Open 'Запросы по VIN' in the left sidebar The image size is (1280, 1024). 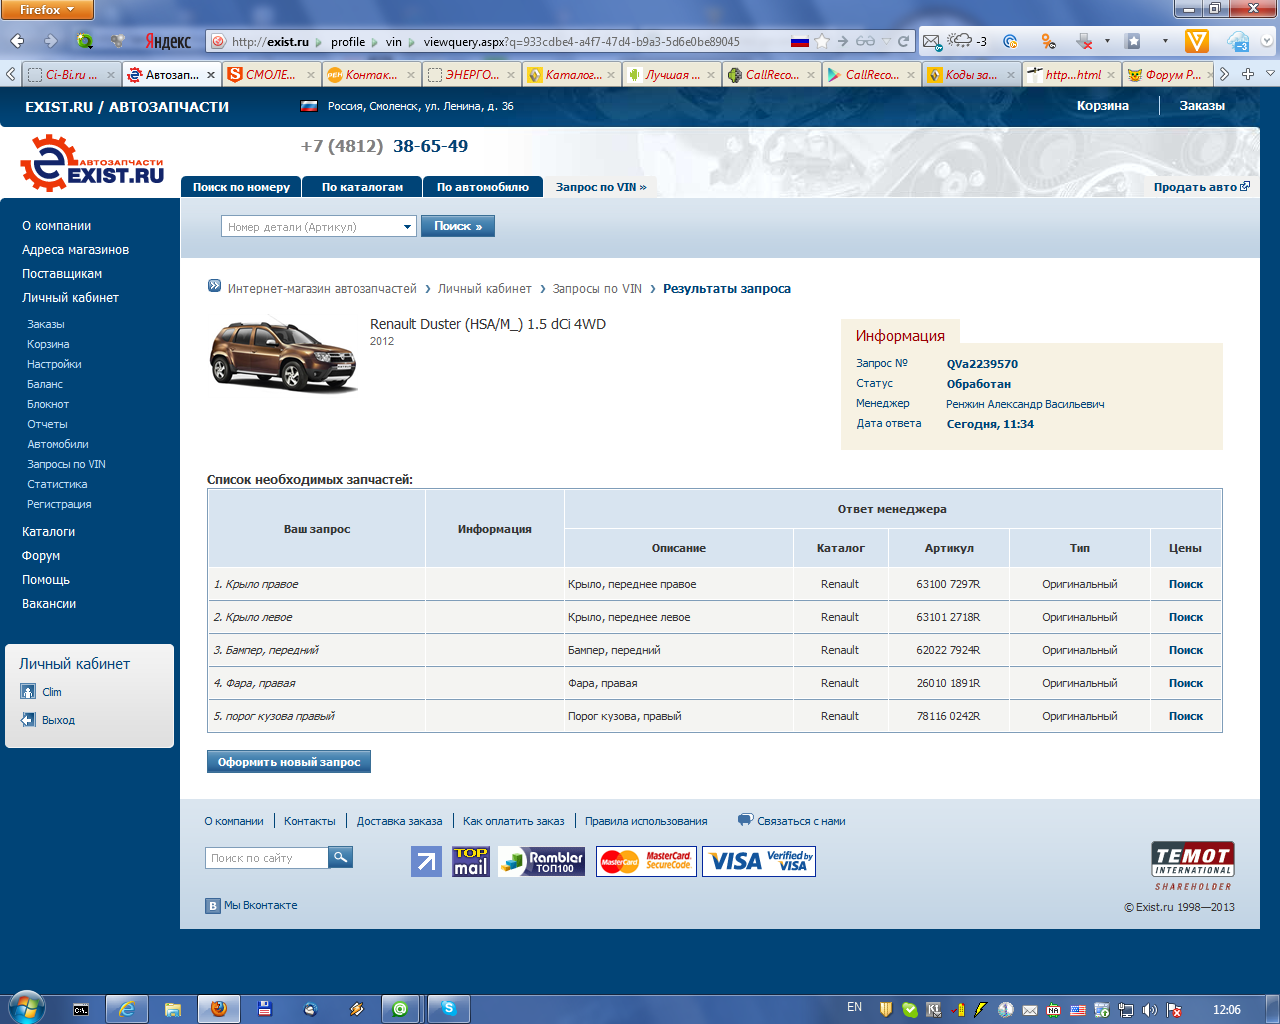pos(66,464)
